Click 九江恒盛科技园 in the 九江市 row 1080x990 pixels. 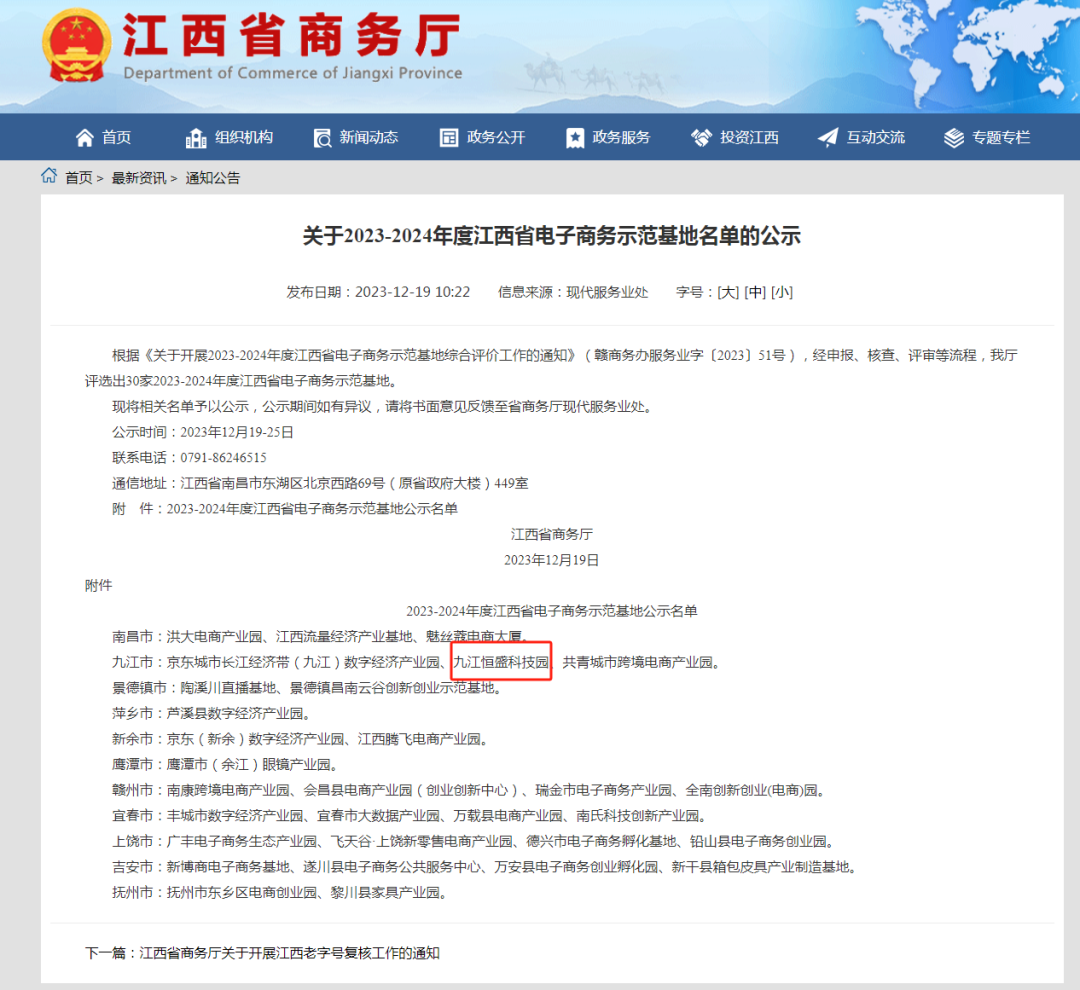coord(501,662)
